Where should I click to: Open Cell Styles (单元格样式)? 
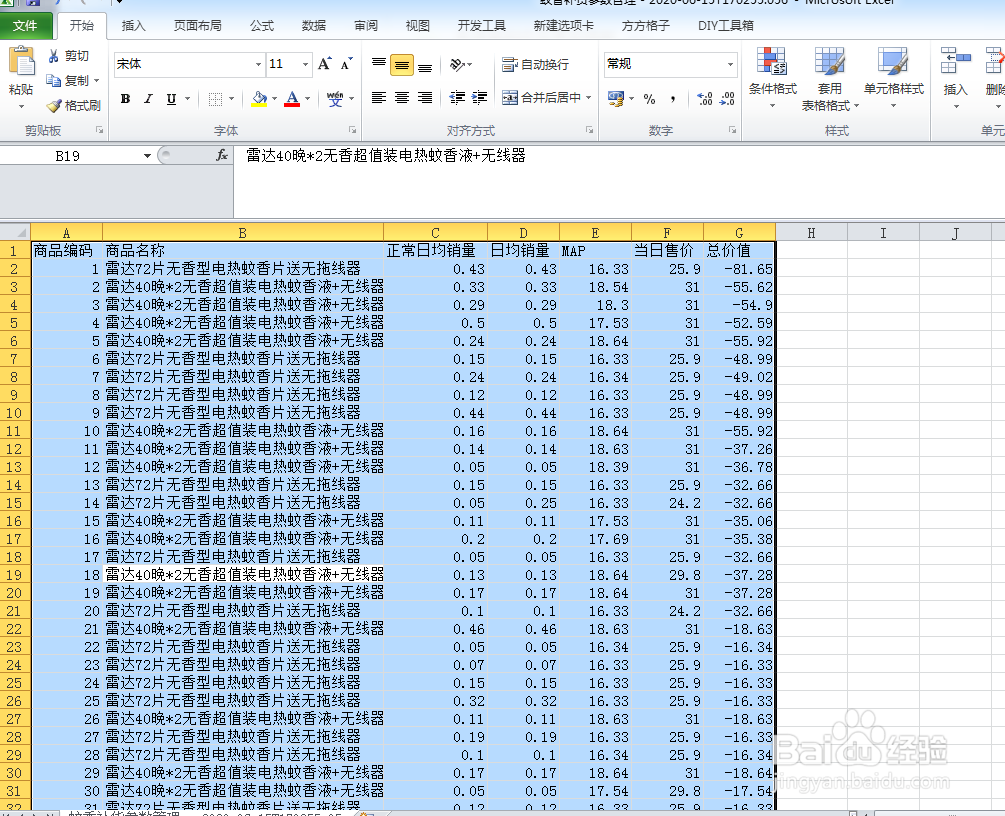pyautogui.click(x=893, y=77)
